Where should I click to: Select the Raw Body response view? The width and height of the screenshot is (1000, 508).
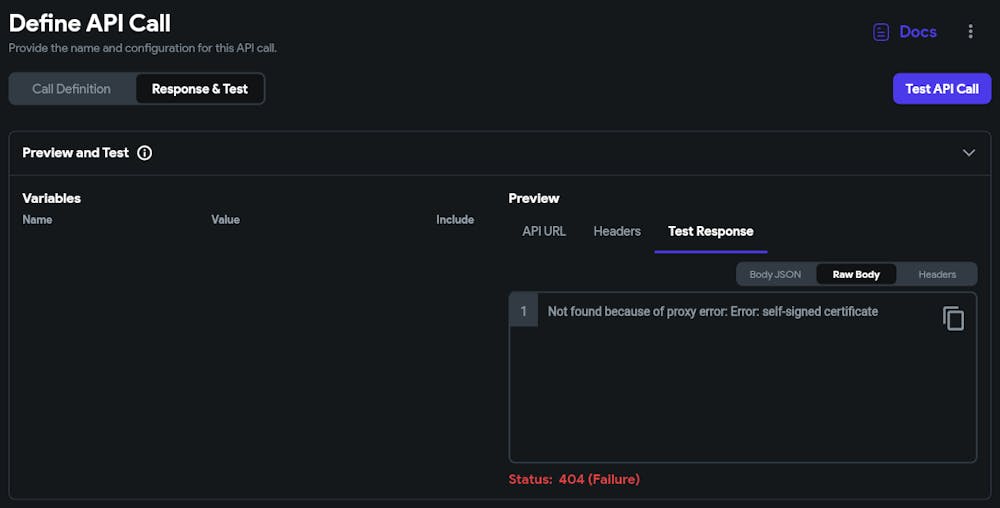856,274
